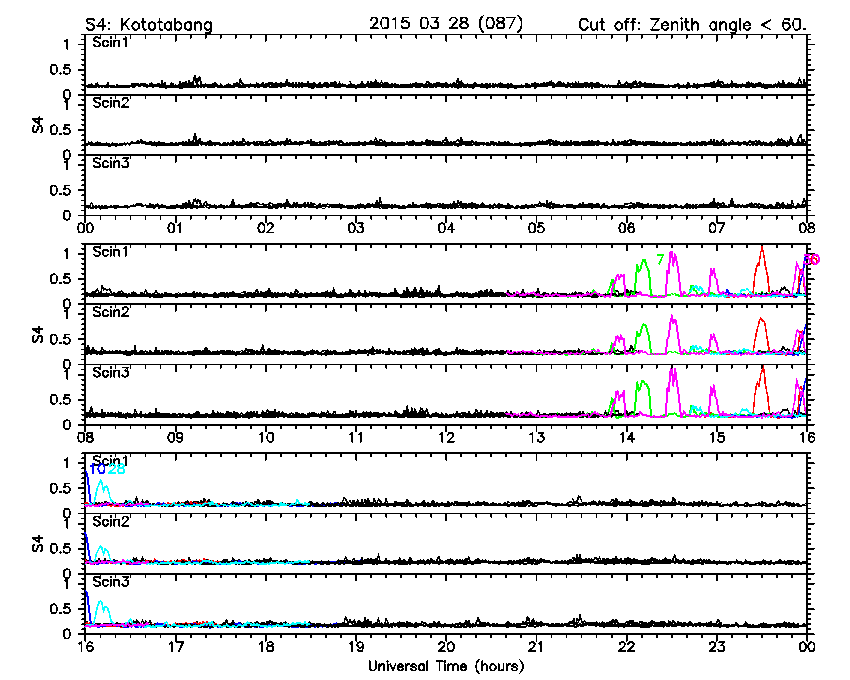This screenshot has height=680, width=850.
Task: Click the "Scin3" label in the 16–00 panel
Action: coord(111,582)
